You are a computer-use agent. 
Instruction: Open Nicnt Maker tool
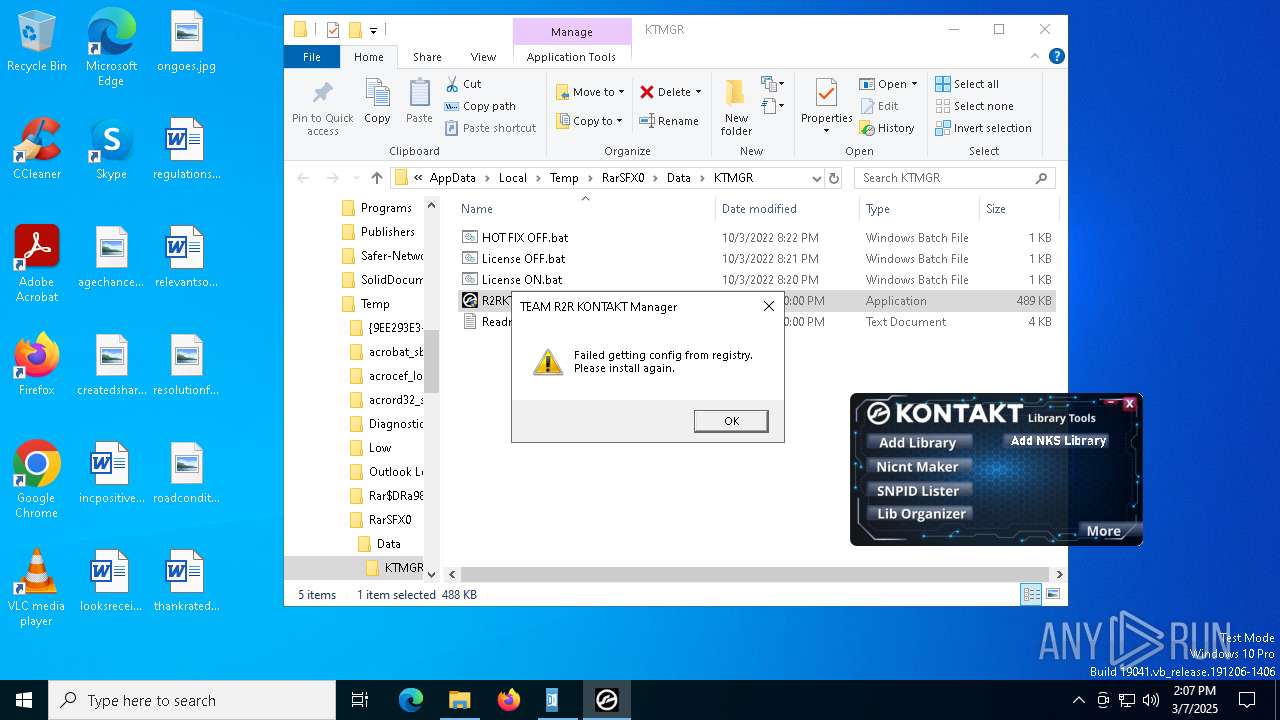click(917, 467)
